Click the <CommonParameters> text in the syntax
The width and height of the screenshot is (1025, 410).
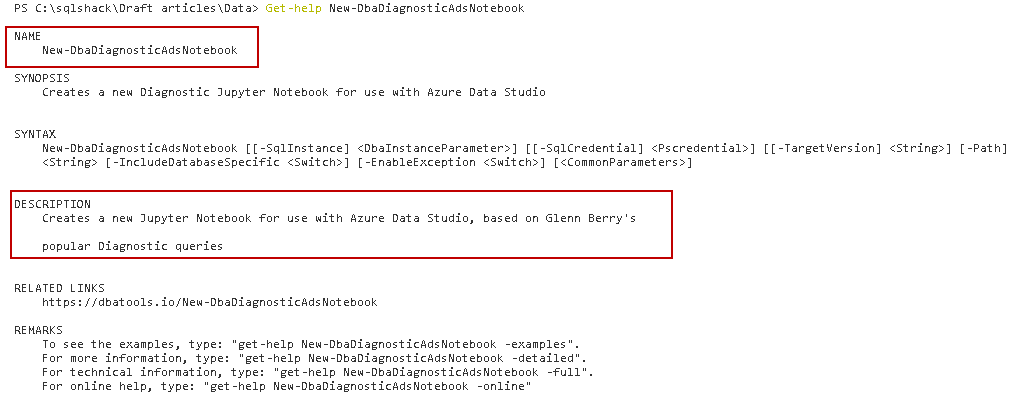(x=621, y=162)
